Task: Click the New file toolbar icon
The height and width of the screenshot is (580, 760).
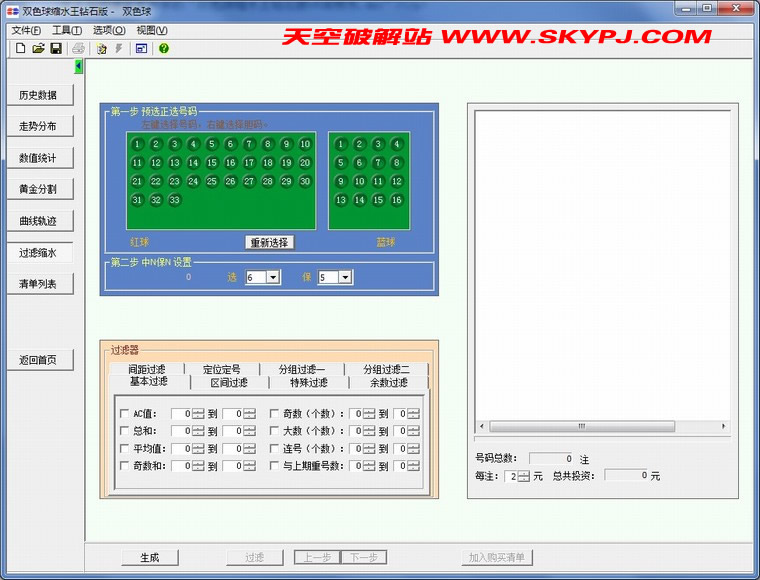Action: 19,48
